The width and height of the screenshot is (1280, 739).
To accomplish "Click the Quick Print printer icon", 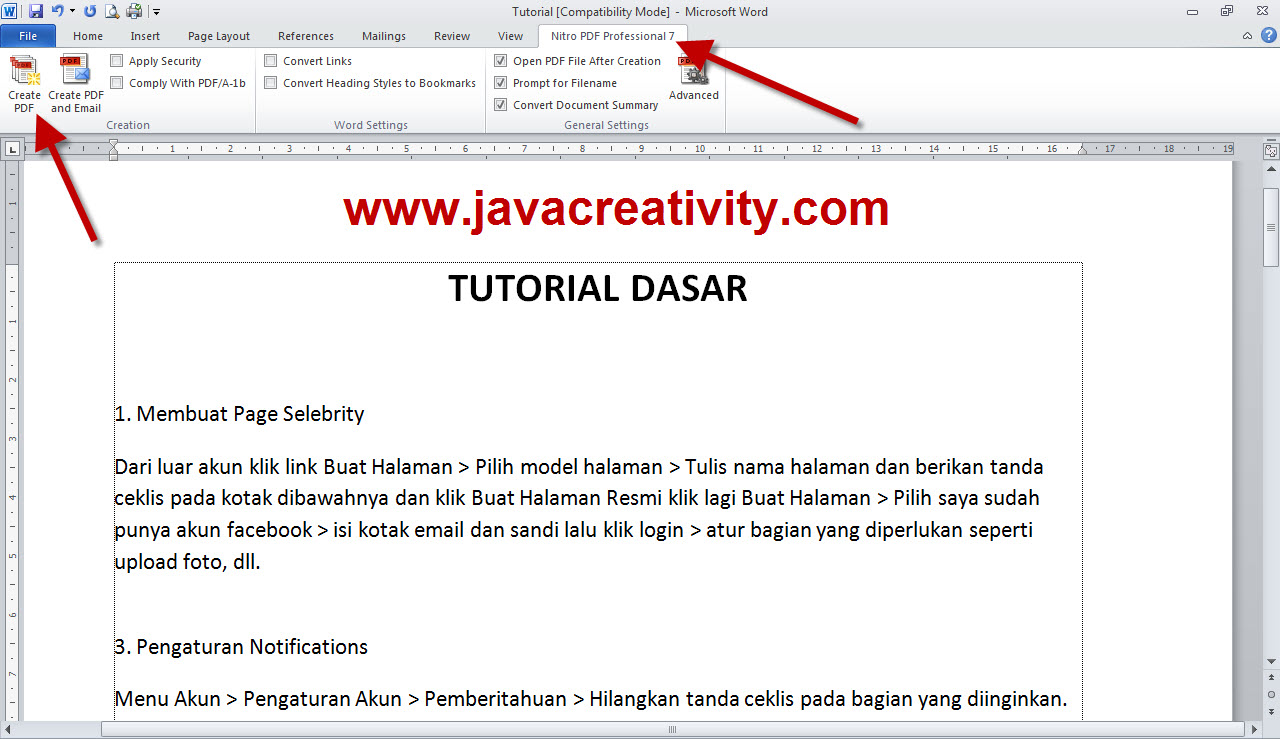I will [x=134, y=11].
